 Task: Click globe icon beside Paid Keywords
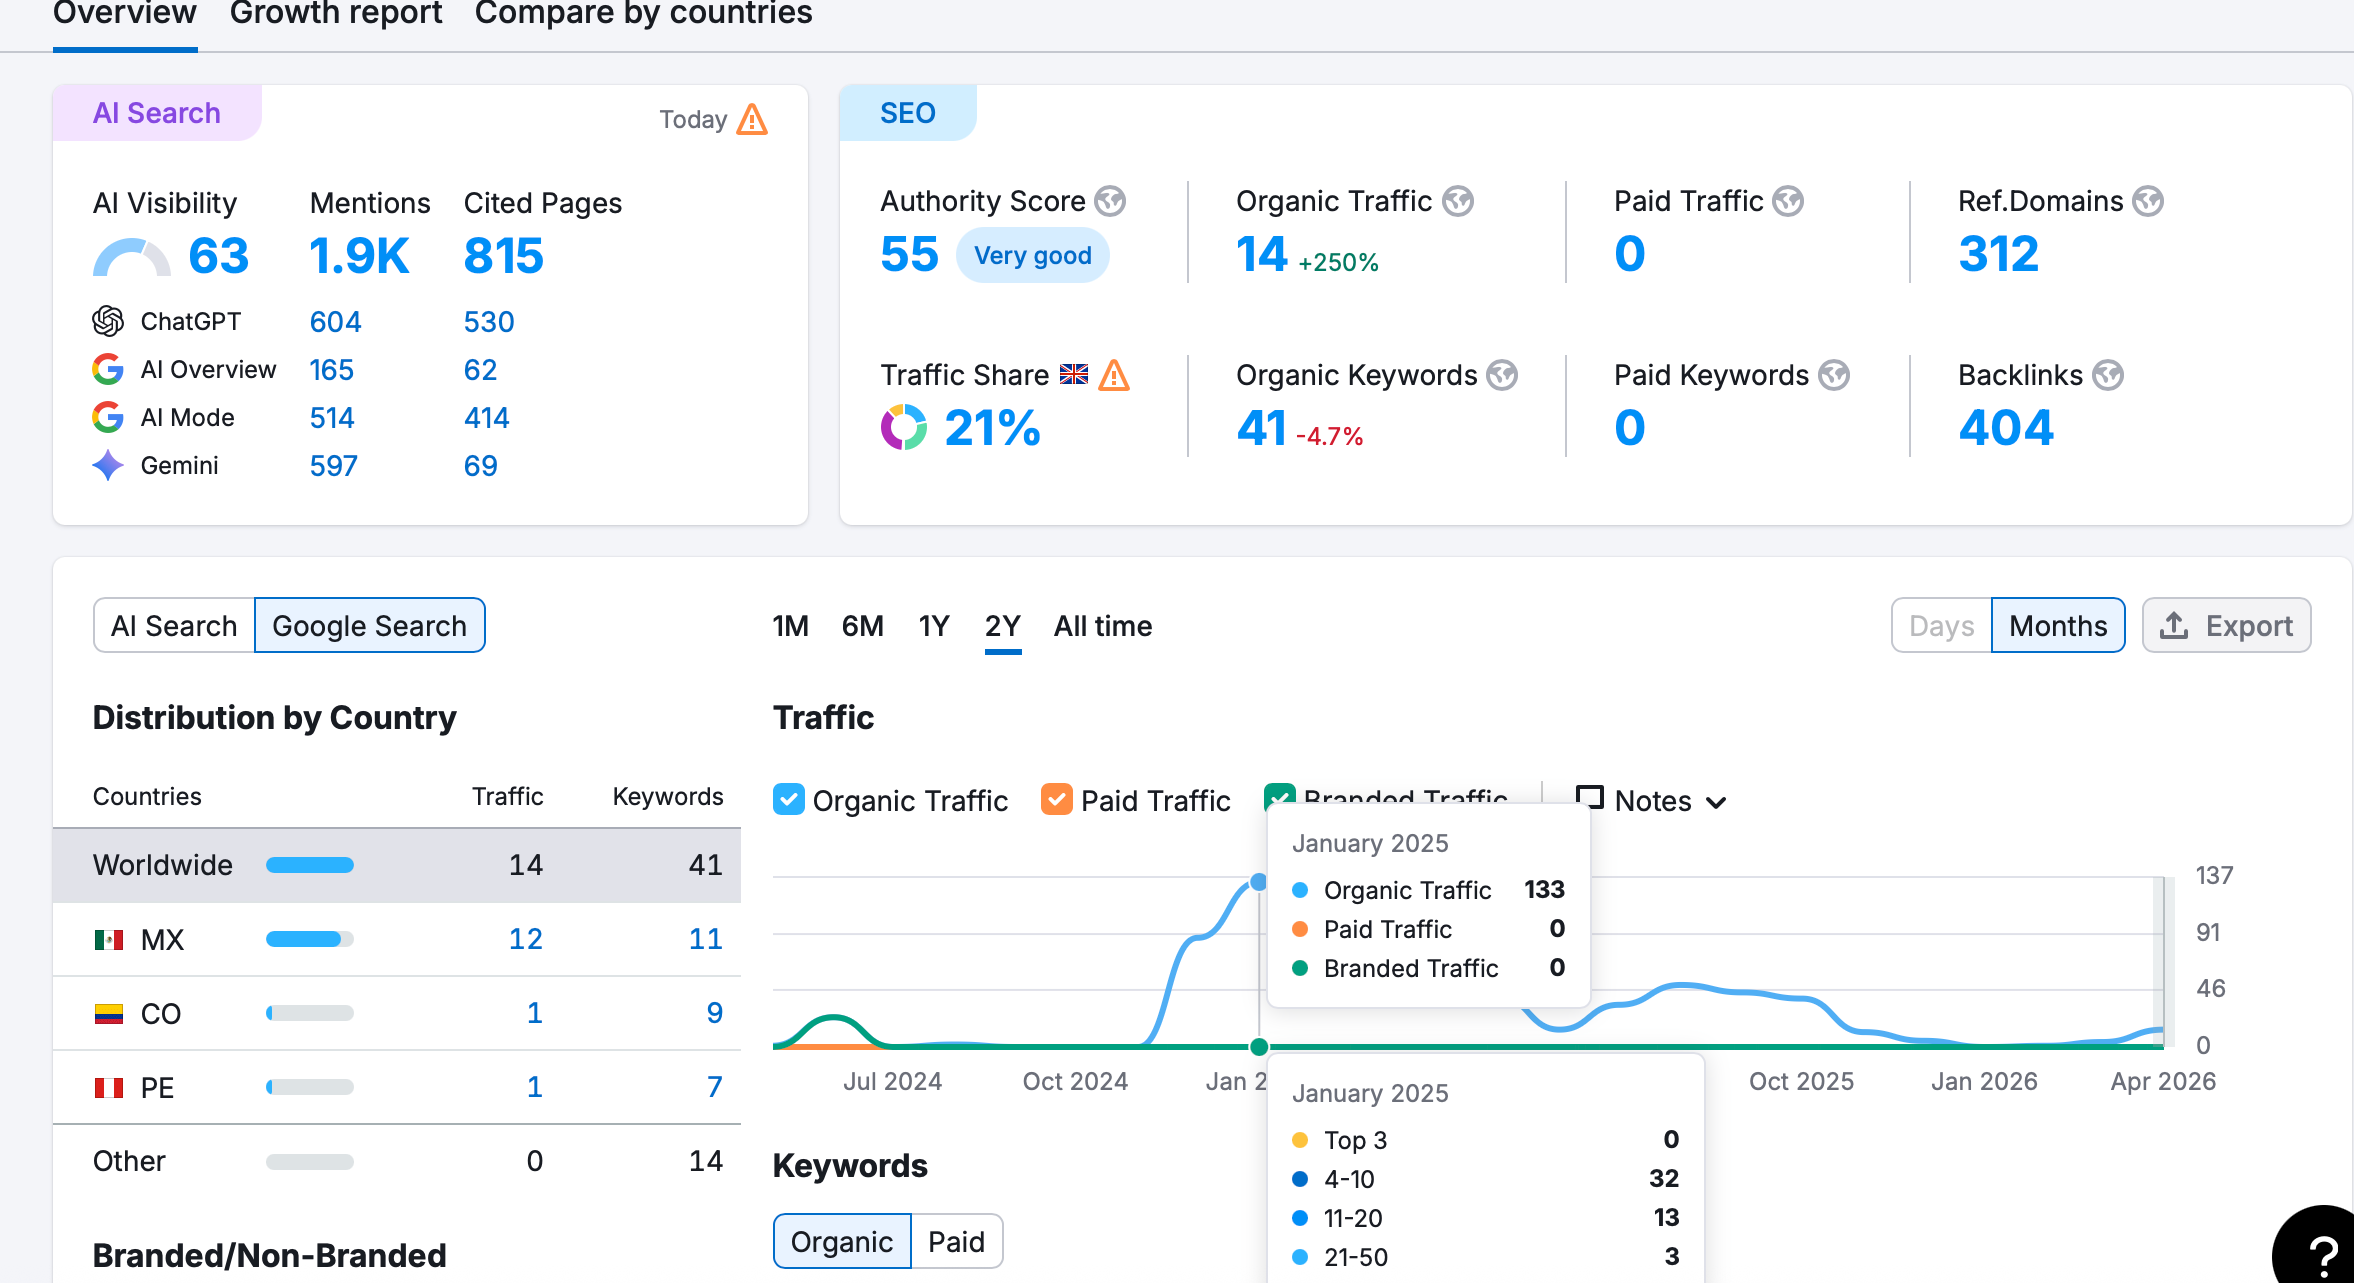tap(1834, 375)
